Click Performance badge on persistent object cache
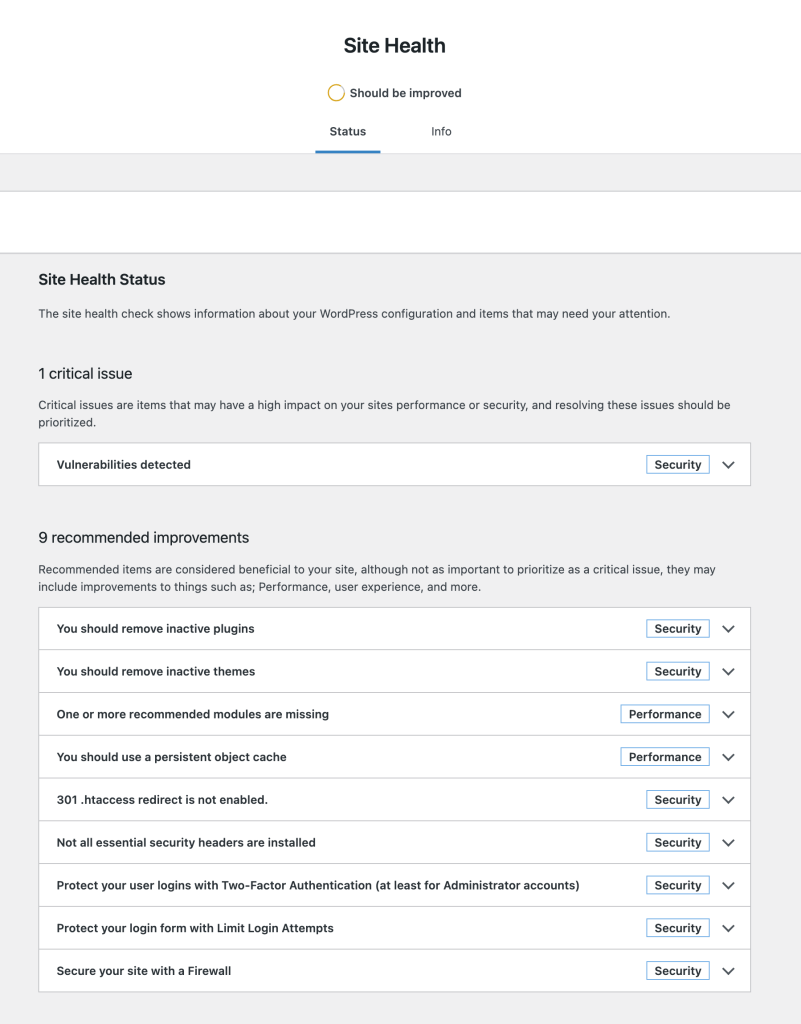801x1024 pixels. point(665,757)
